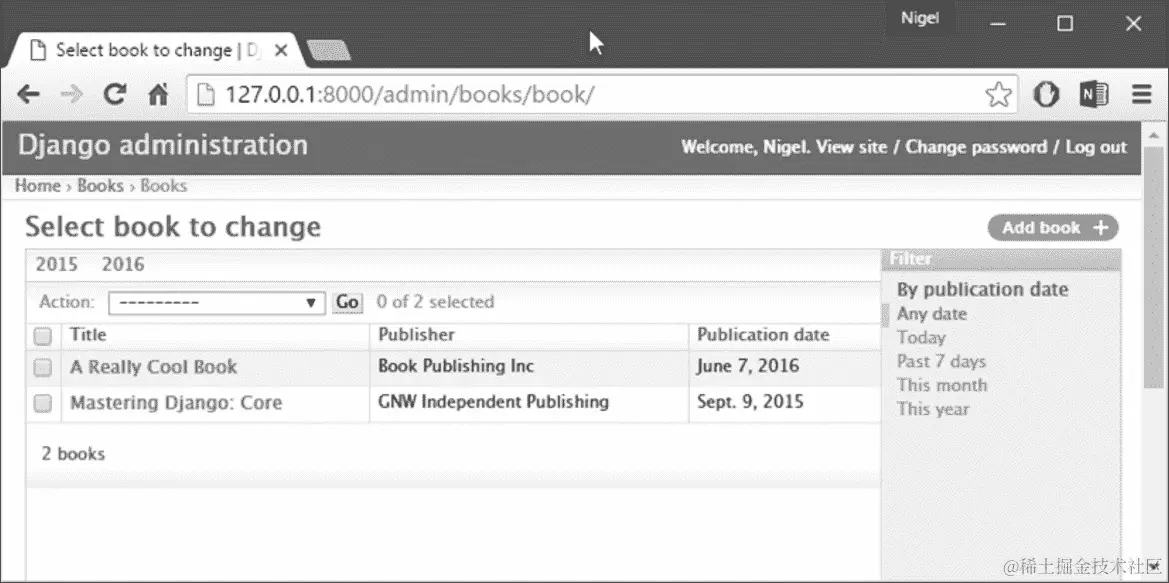Click the 'Sept. 9, 2015' date cell

click(750, 402)
